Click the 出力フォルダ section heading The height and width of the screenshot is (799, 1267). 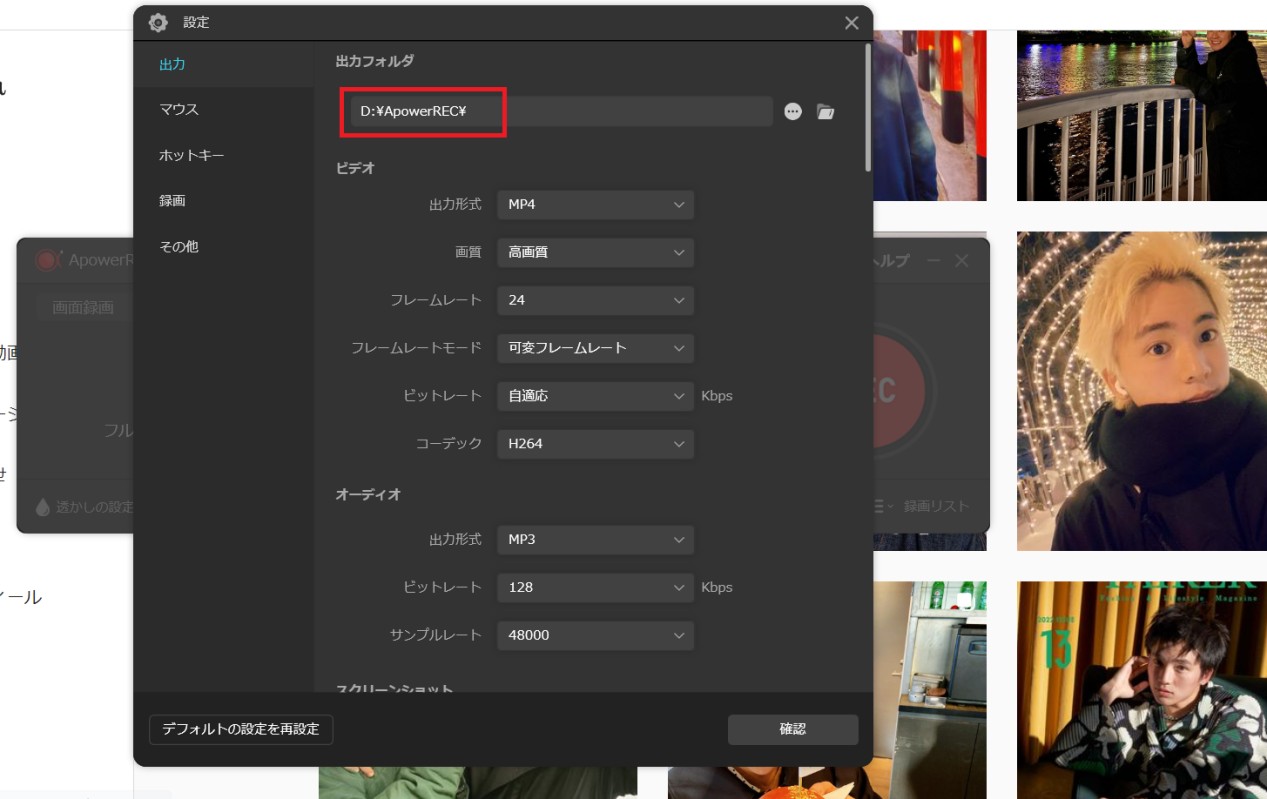pyautogui.click(x=375, y=61)
